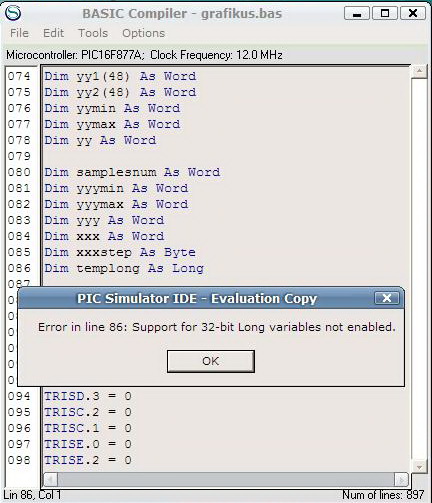432x503 pixels.
Task: Click the Microcontroller PIC16F877A info text
Action: point(144,55)
